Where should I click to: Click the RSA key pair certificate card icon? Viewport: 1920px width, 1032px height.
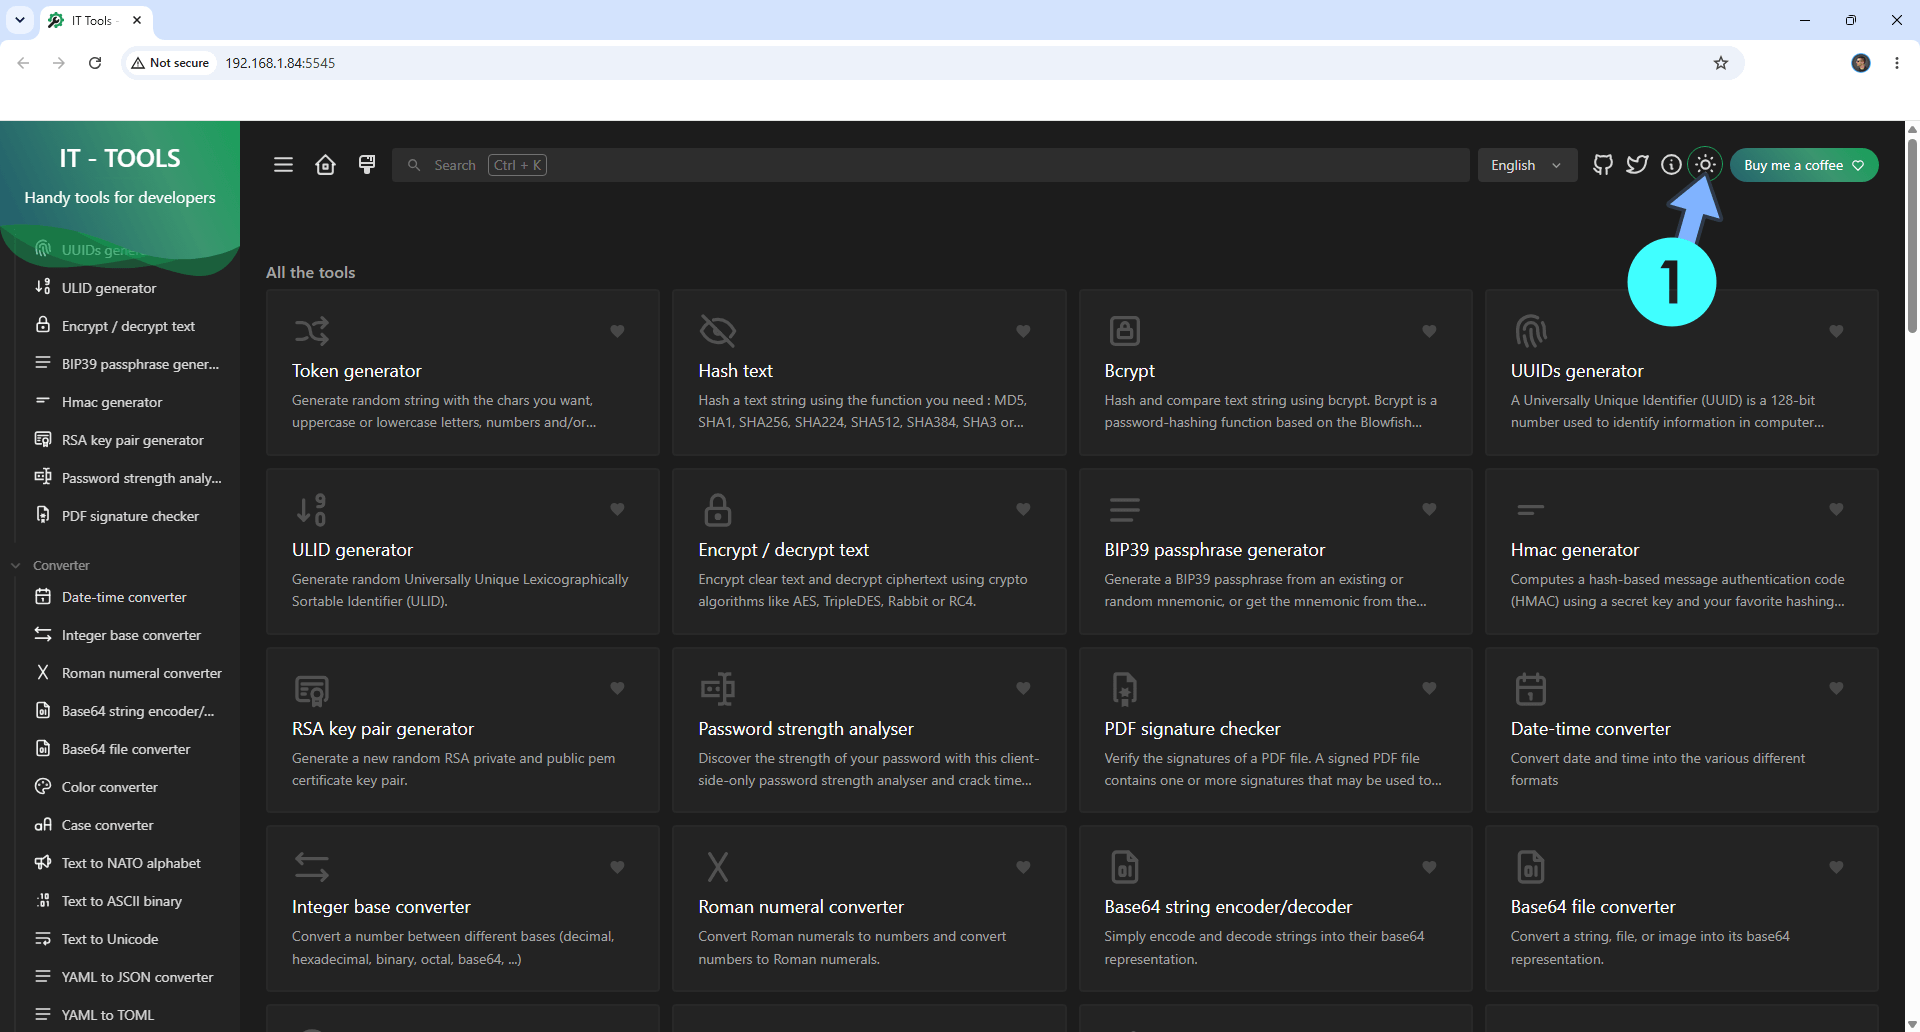[x=311, y=689]
